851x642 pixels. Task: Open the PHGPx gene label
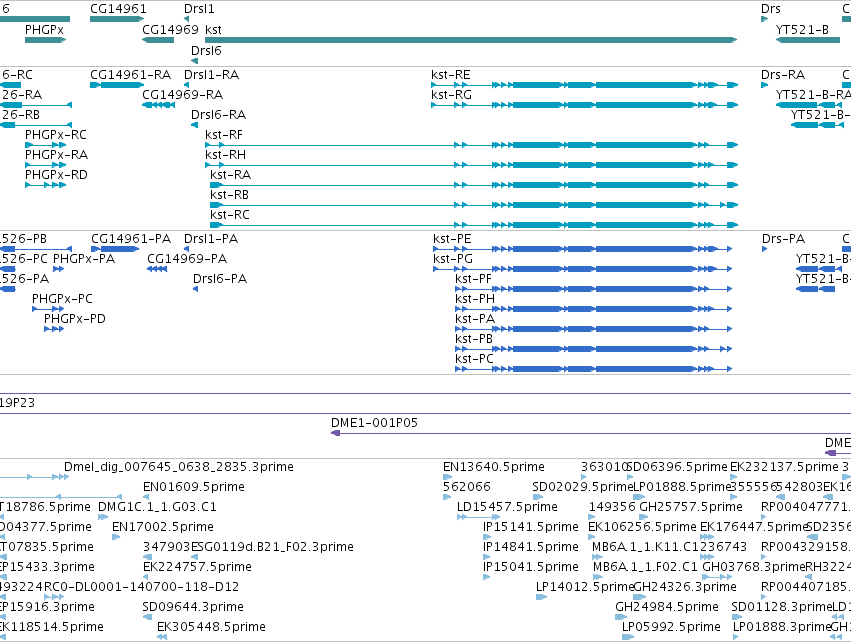coord(44,29)
